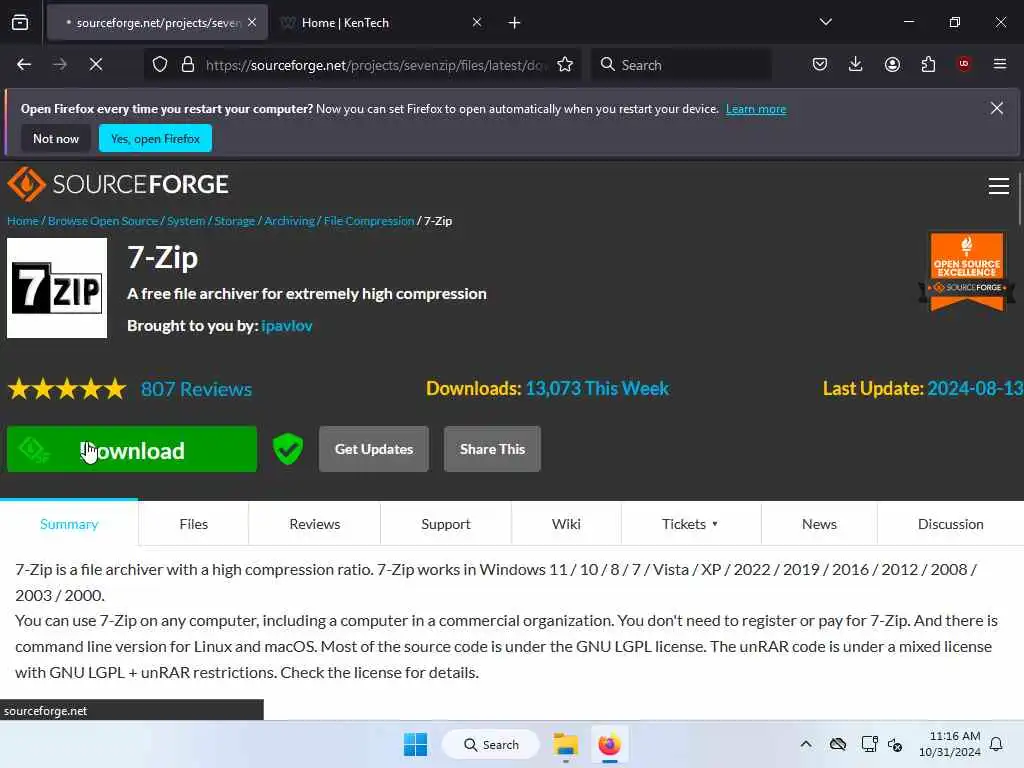Open extensions puzzle icon

point(928,64)
